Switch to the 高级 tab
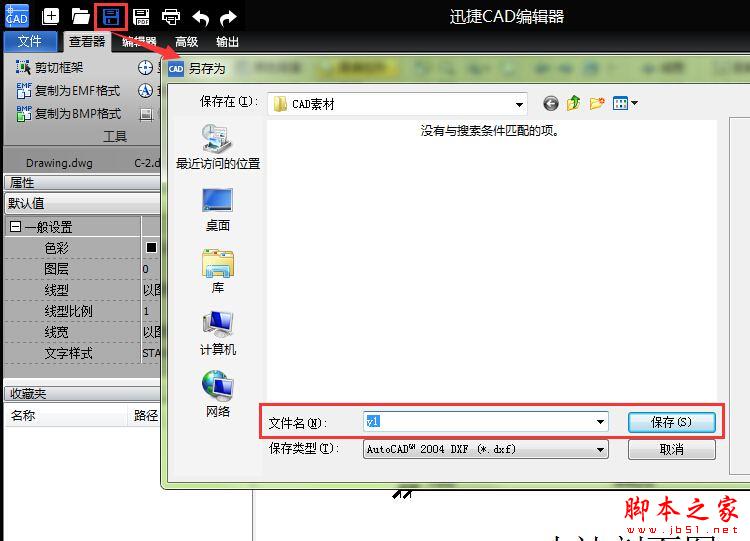The width and height of the screenshot is (750, 541). 187,42
